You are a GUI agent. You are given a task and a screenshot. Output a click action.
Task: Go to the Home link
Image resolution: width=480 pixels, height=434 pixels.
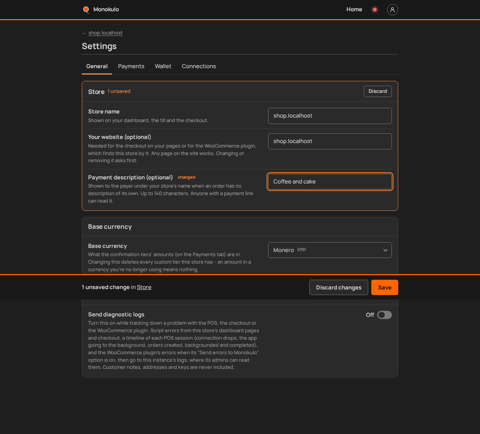[354, 9]
